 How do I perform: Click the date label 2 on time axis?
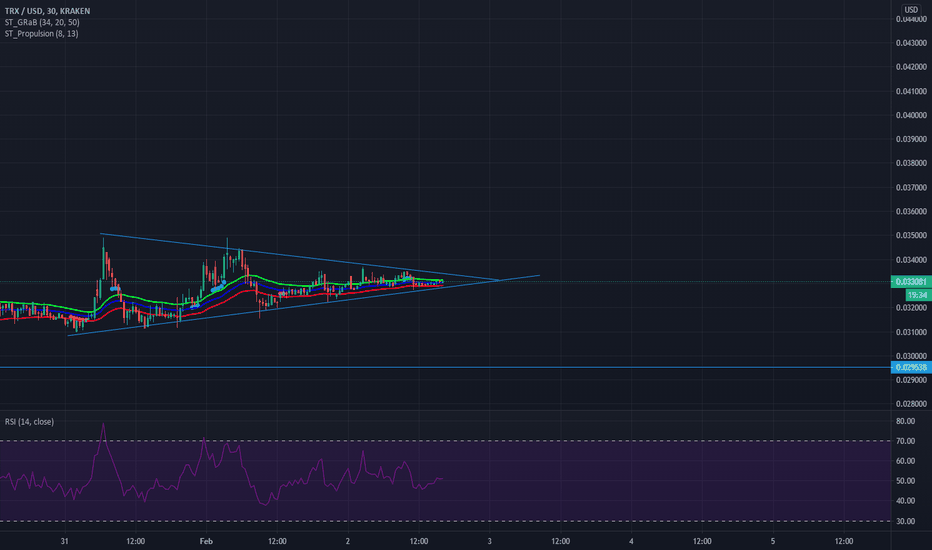click(x=348, y=541)
